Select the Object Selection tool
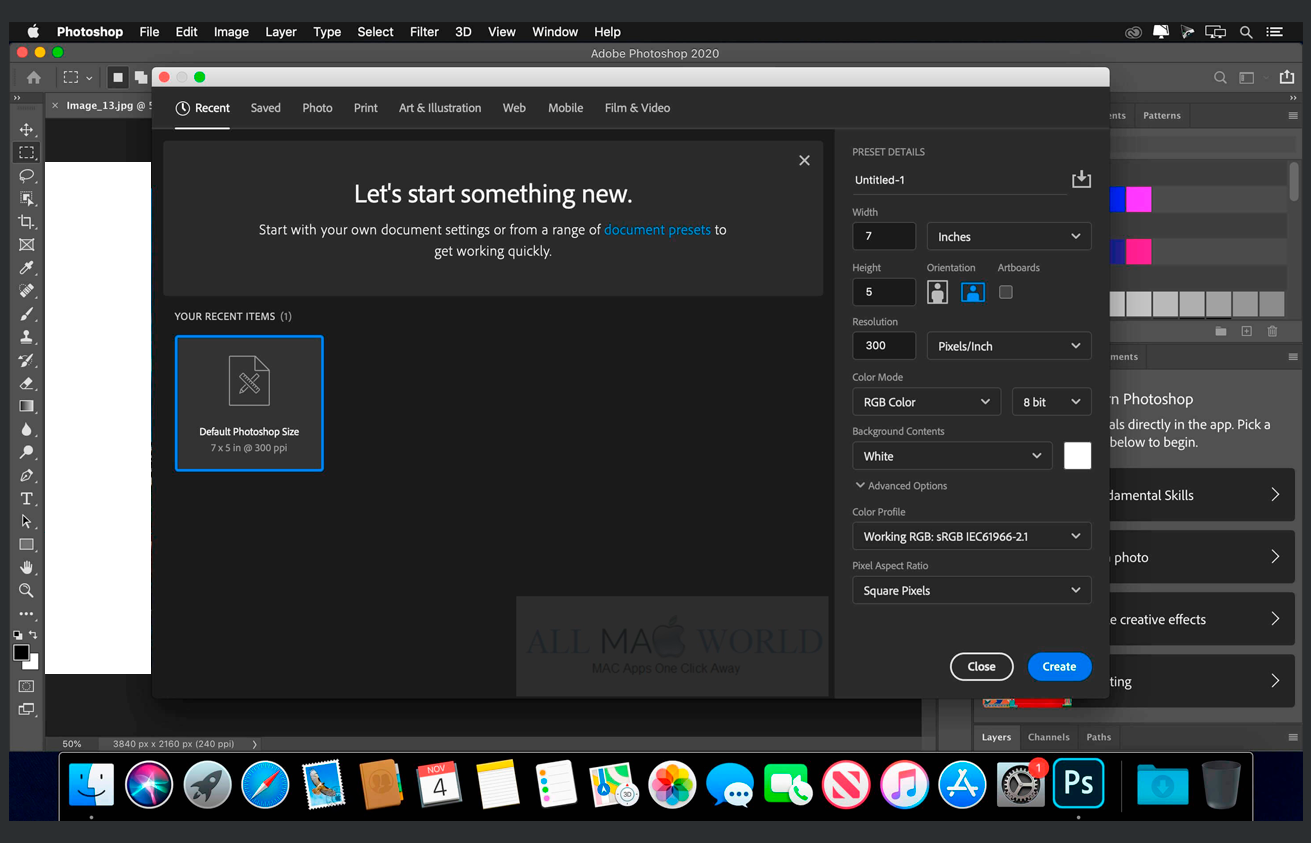 click(27, 199)
